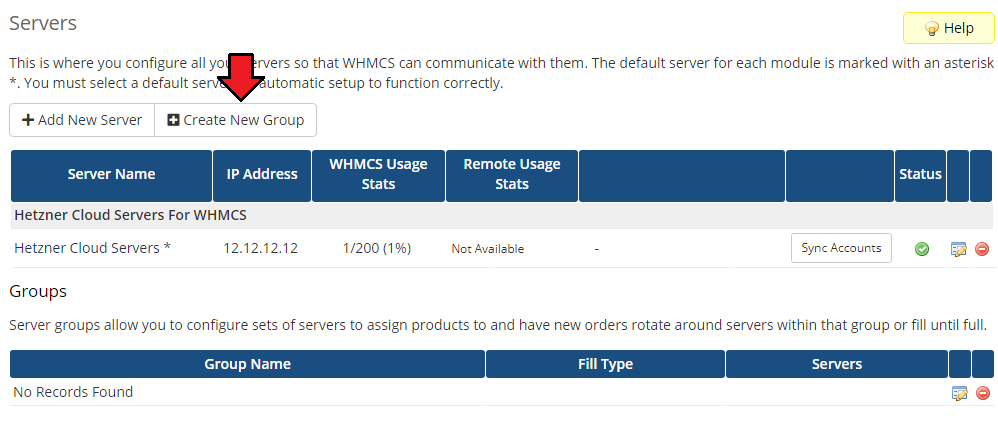Click the Add New Server button

[82, 120]
